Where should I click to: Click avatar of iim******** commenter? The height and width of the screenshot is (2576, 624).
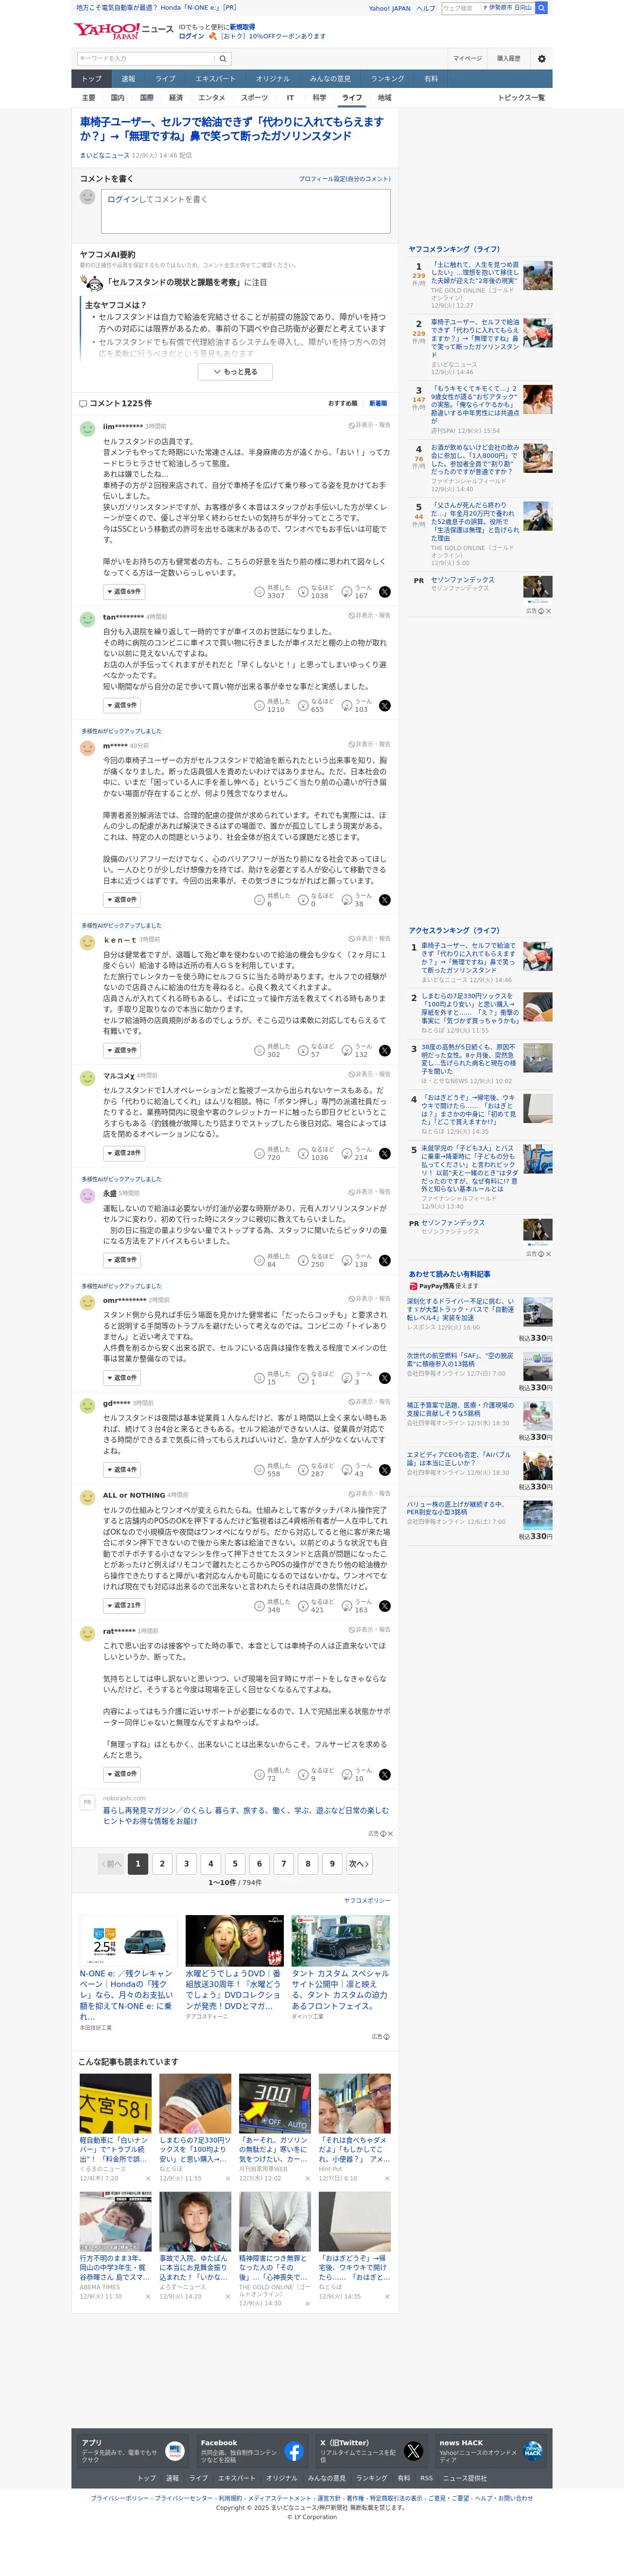[x=87, y=429]
